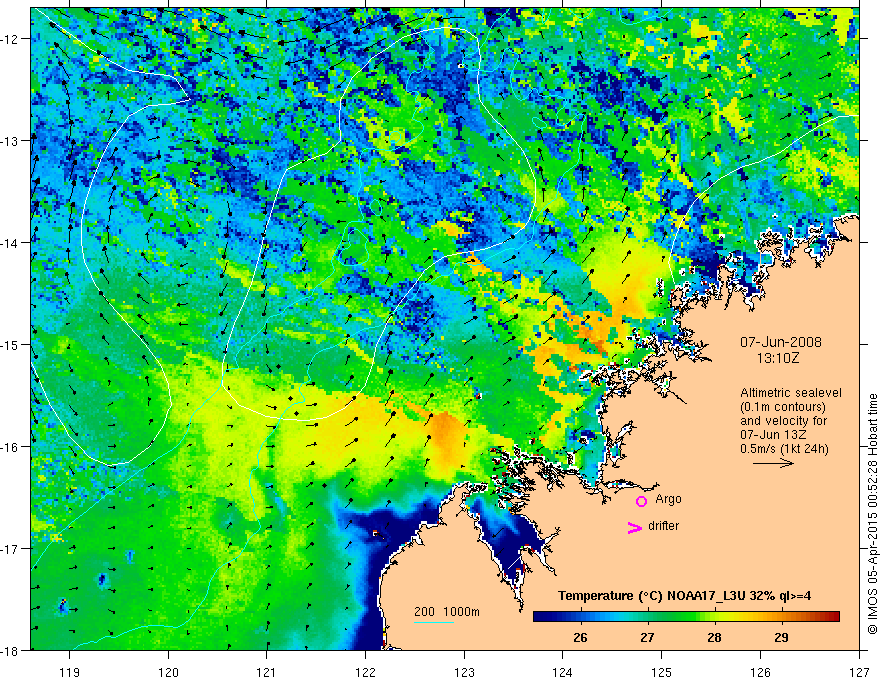Click the 'and velocity for' legend line
This screenshot has height=680, width=880.
coord(783,421)
